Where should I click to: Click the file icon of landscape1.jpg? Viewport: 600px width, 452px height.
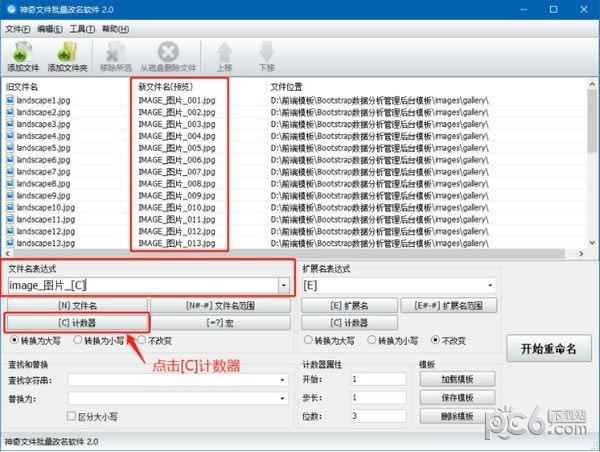10,100
